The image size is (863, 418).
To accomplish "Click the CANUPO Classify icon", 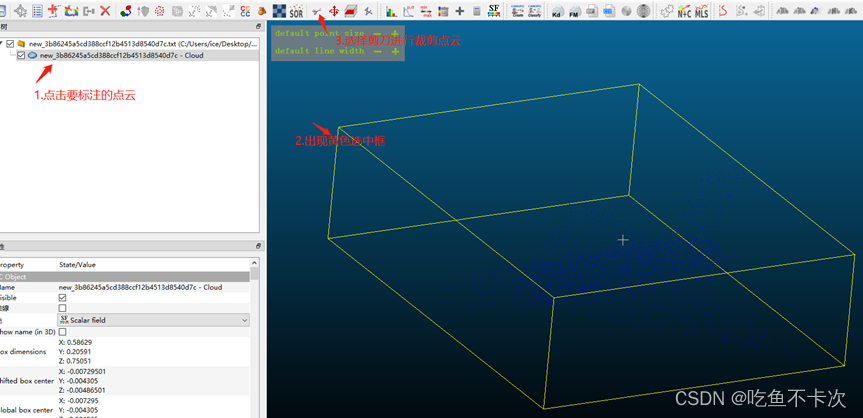I will tap(534, 10).
